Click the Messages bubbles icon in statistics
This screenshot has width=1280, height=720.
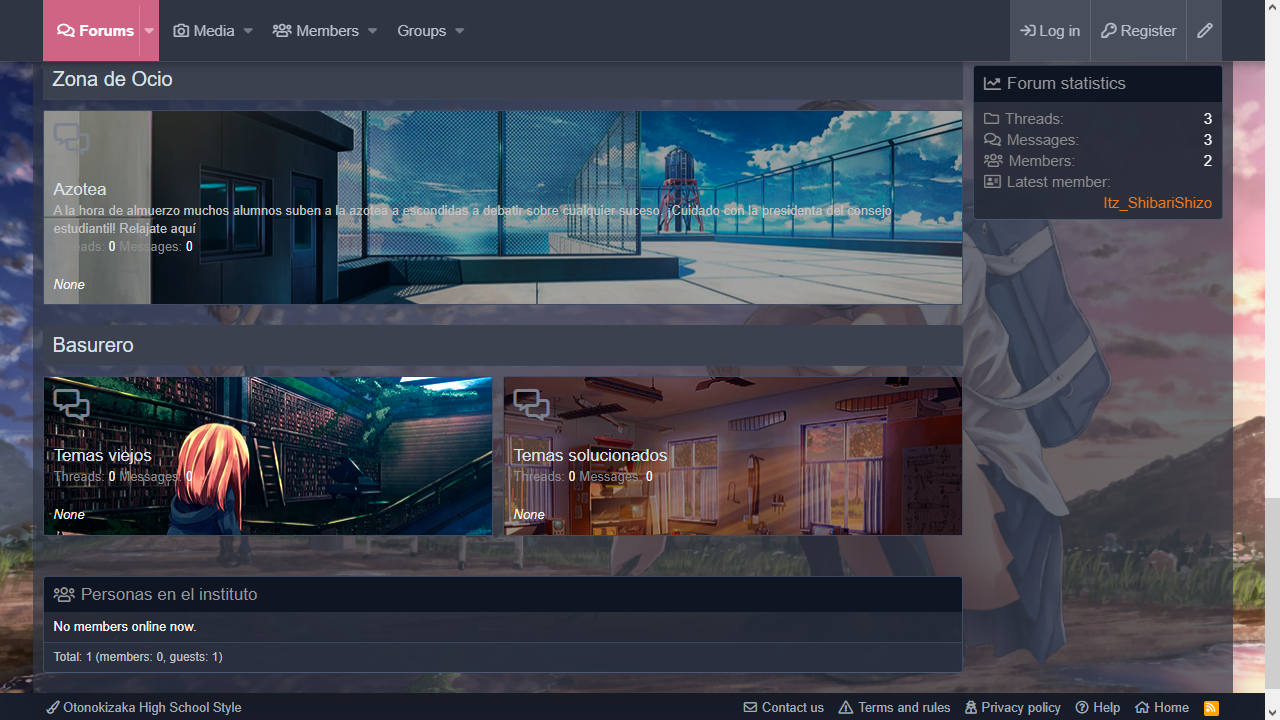click(x=992, y=140)
